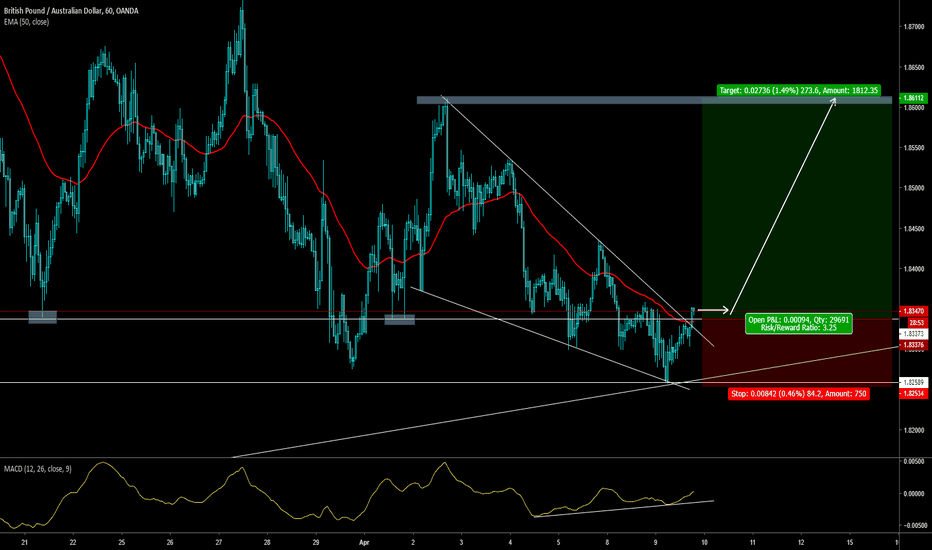Click the dark red 1.83376 price tag
The width and height of the screenshot is (932, 550).
(x=913, y=345)
